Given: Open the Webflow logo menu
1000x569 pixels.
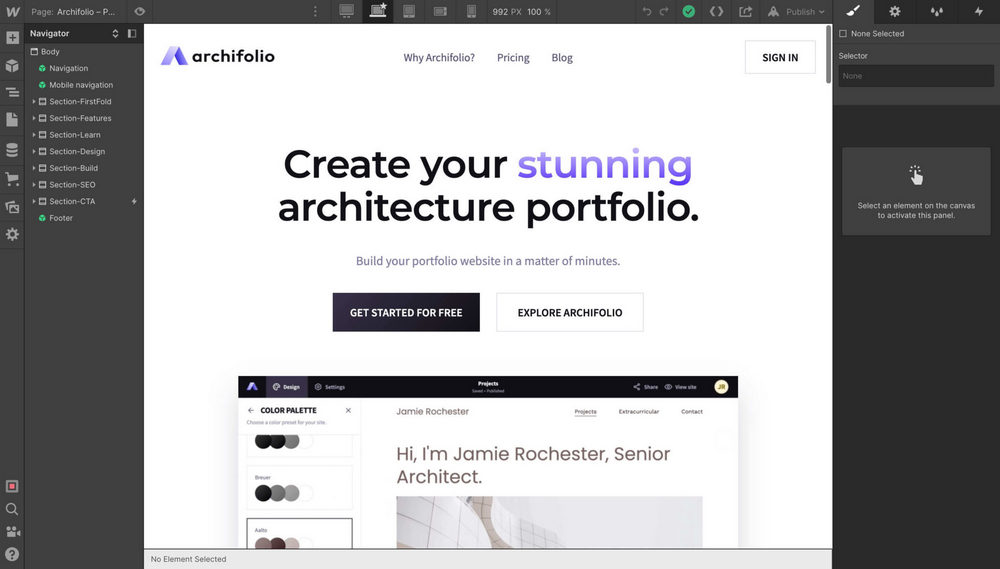Looking at the screenshot, I should [12, 11].
